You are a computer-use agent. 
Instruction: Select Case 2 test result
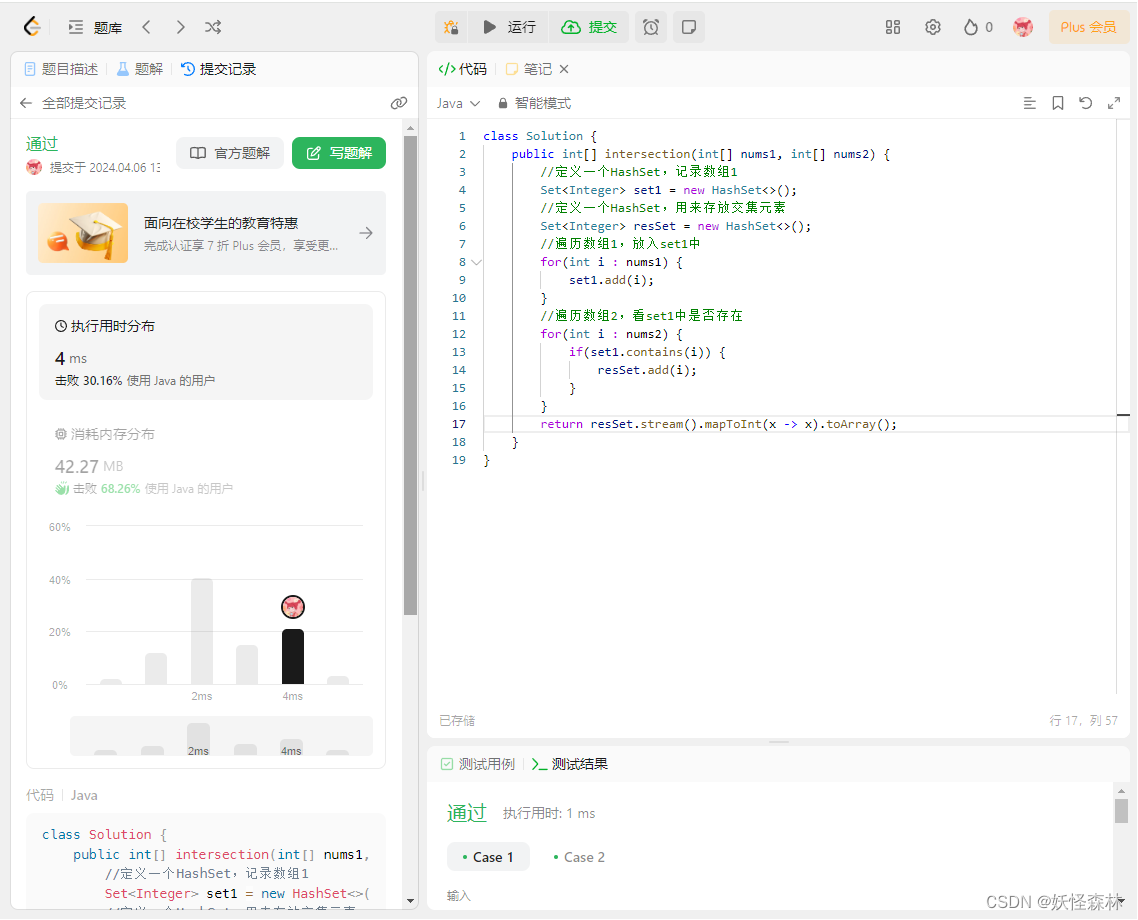click(x=579, y=857)
